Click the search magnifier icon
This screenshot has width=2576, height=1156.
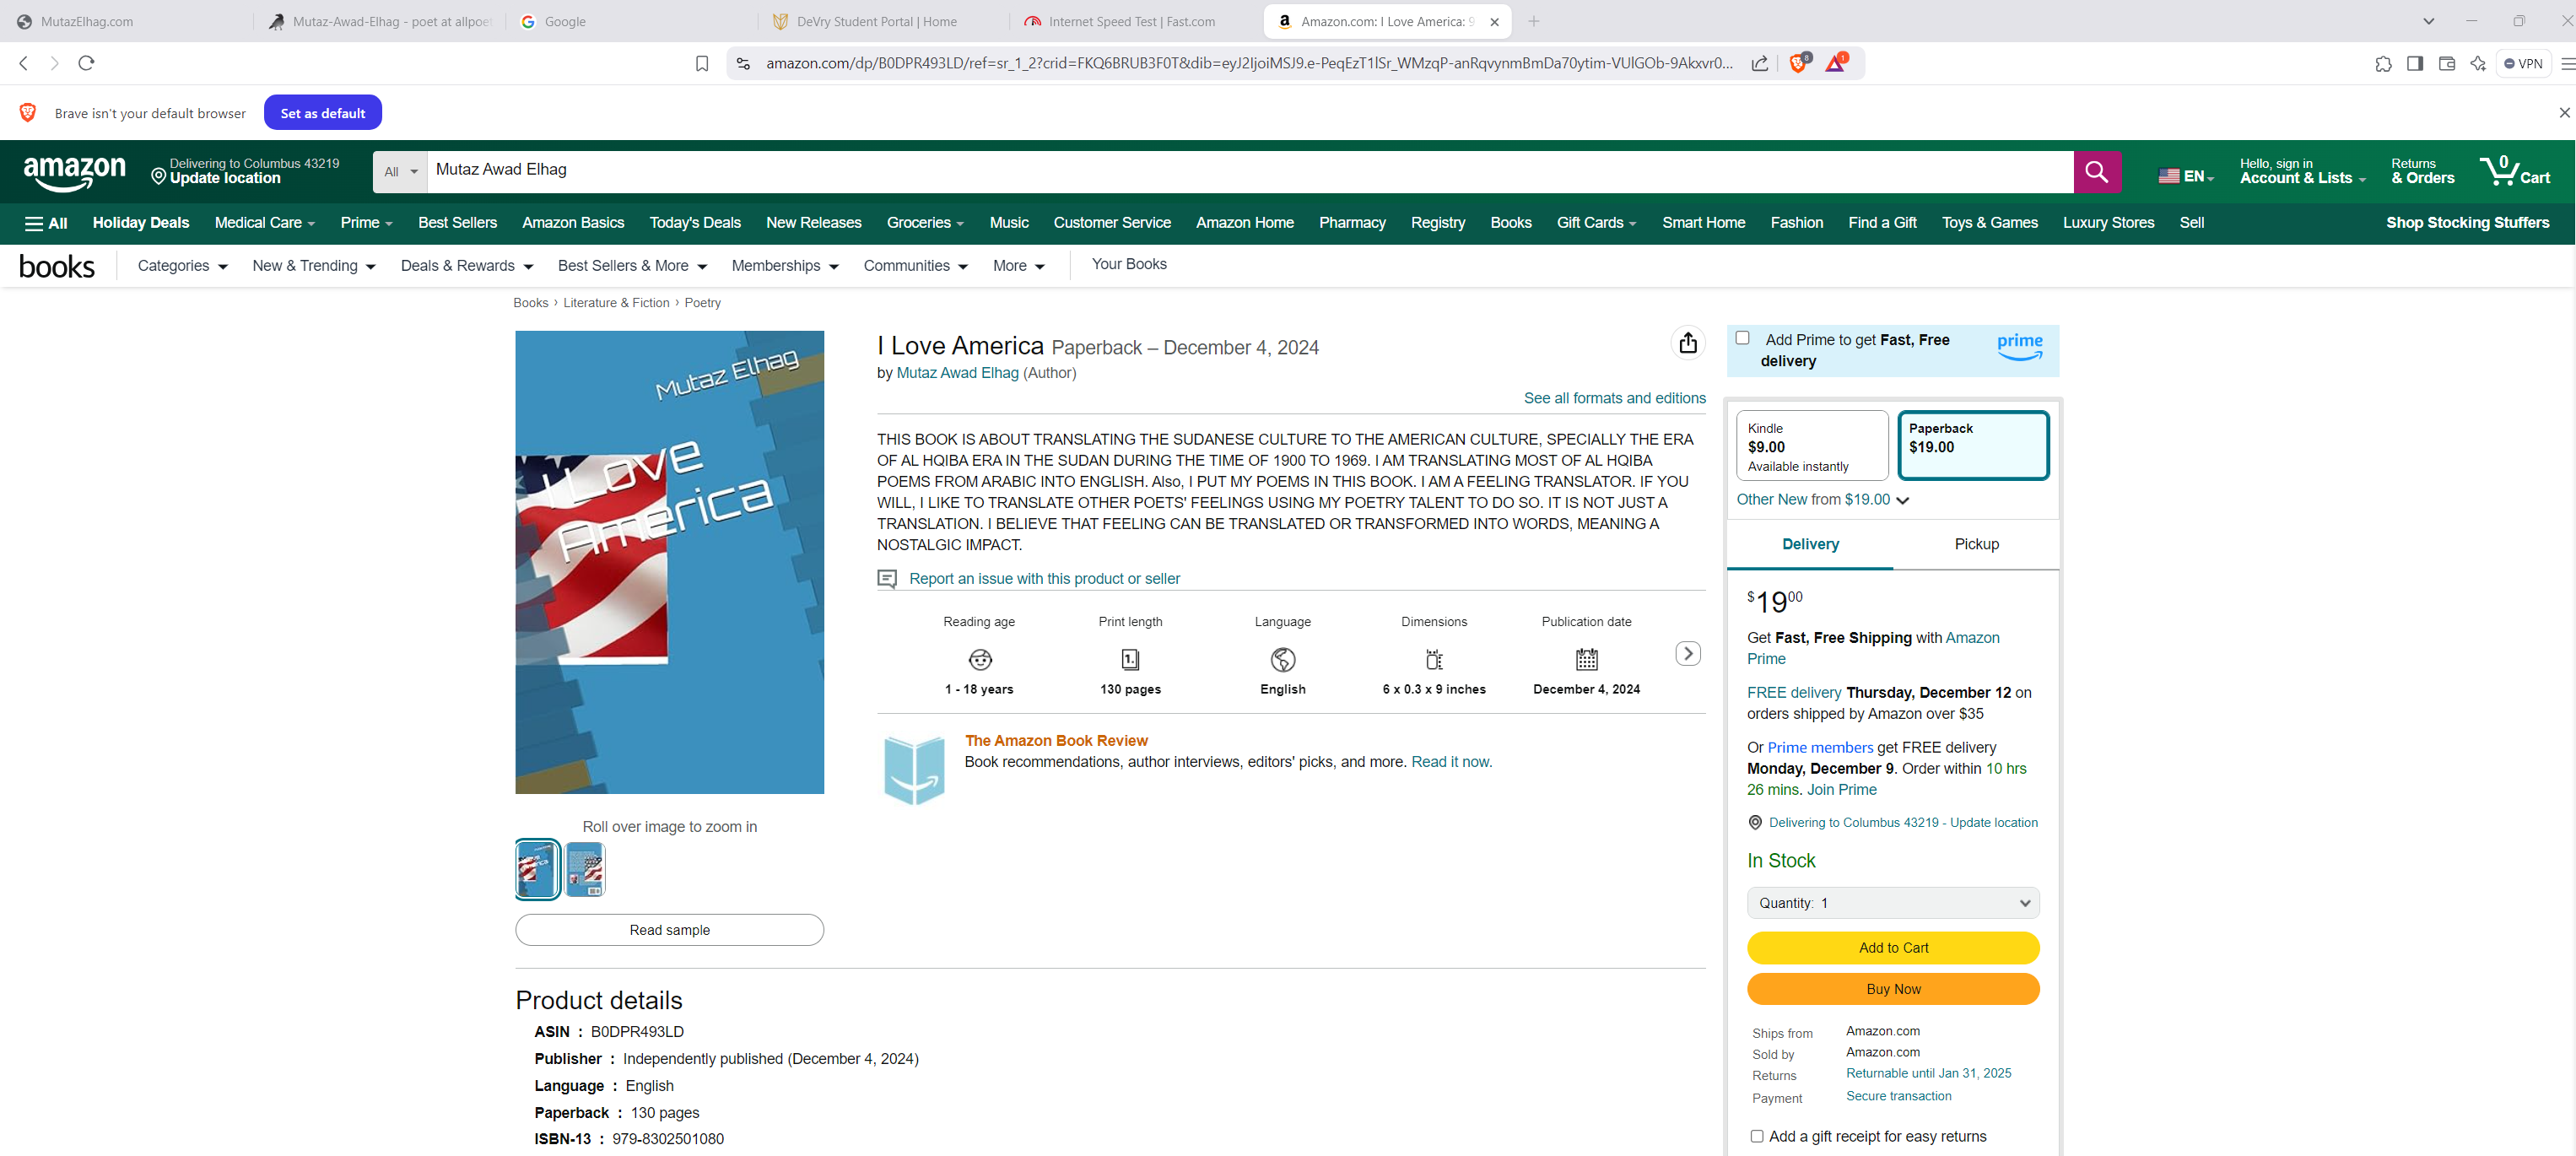pos(2097,171)
